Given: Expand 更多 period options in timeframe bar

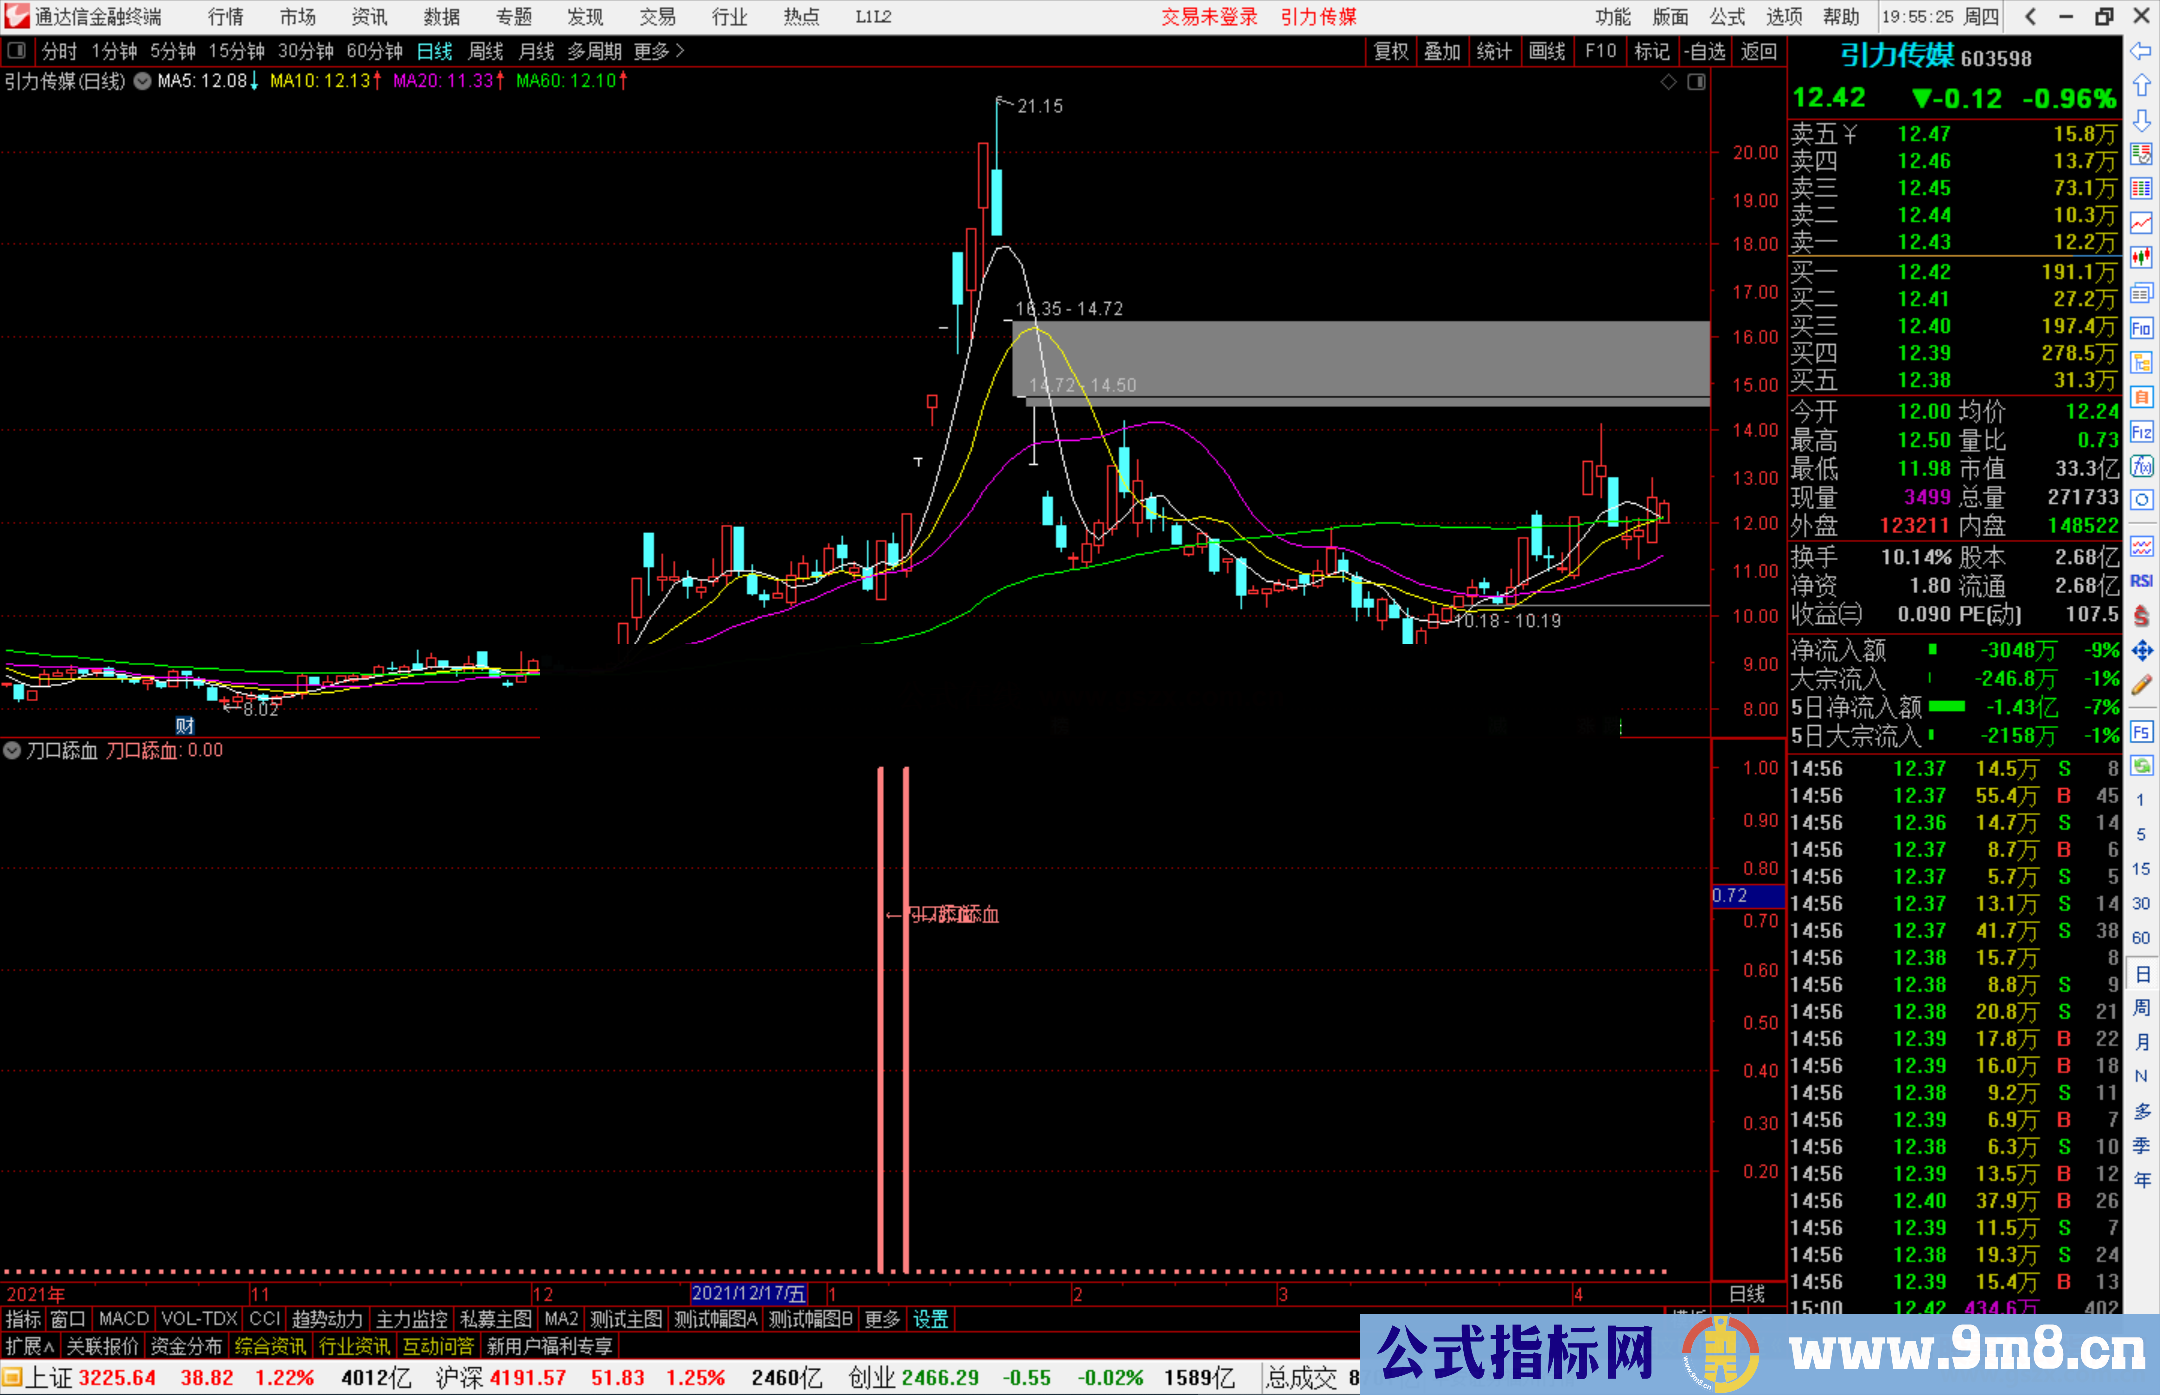Looking at the screenshot, I should (x=658, y=51).
